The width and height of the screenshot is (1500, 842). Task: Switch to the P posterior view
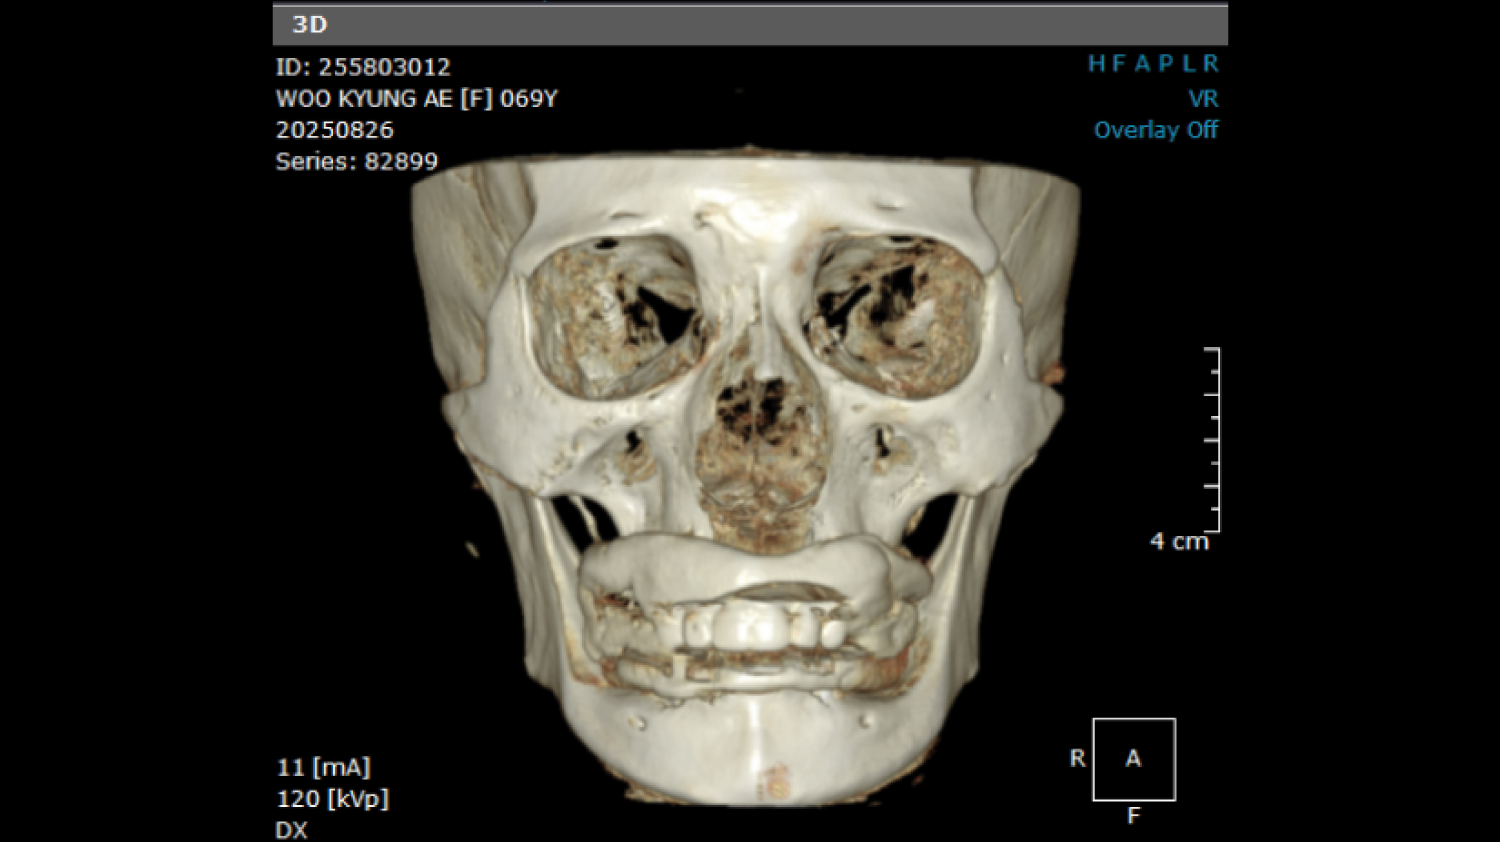[x=1165, y=64]
